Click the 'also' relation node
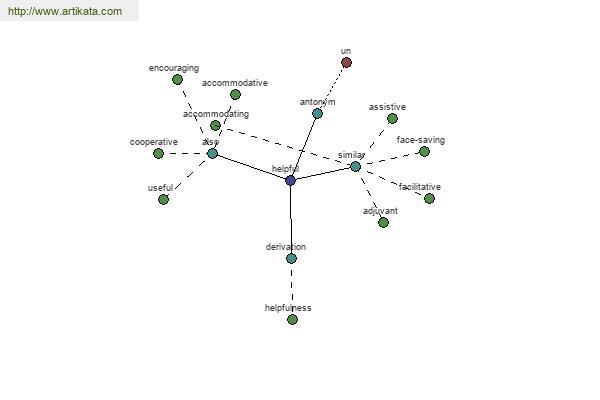600x400 pixels. (x=212, y=154)
